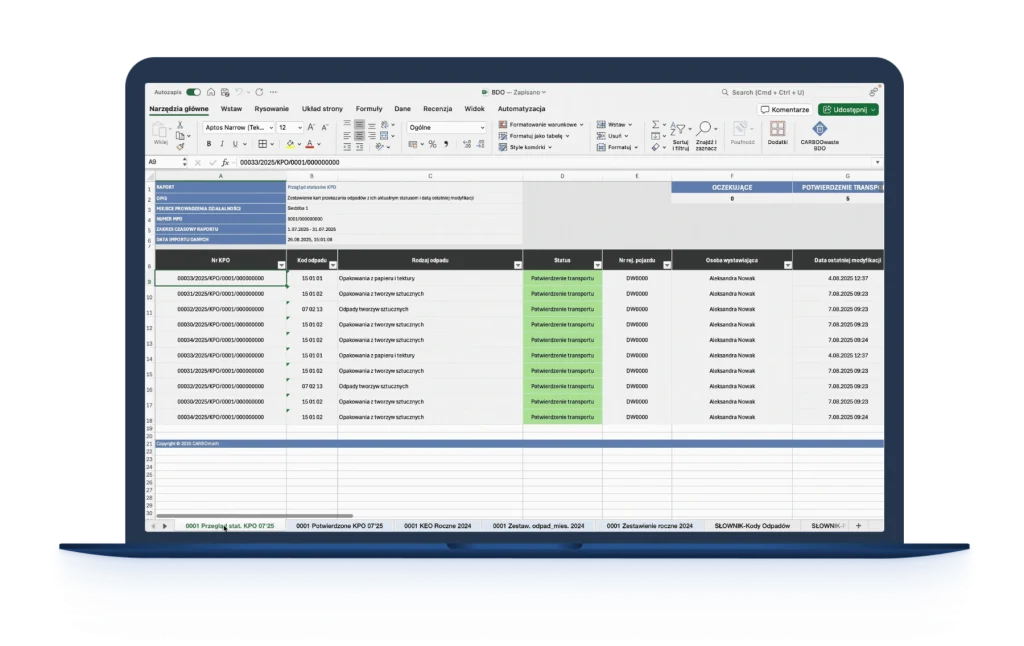Click the format painter brush icon

click(180, 146)
